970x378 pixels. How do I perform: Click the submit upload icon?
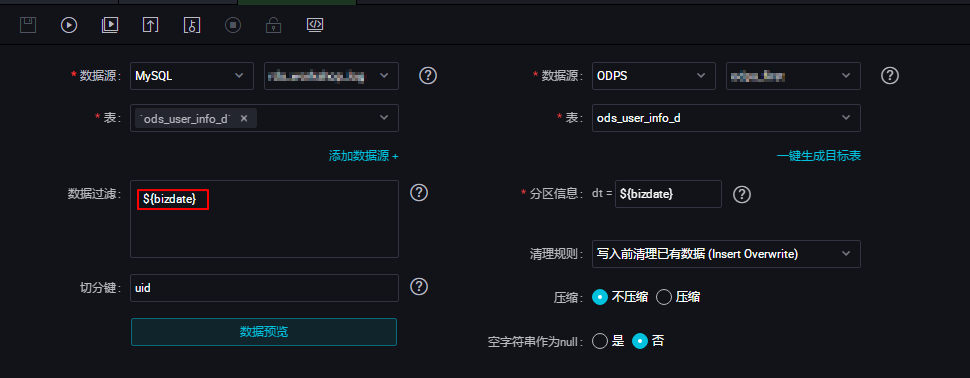coord(151,25)
